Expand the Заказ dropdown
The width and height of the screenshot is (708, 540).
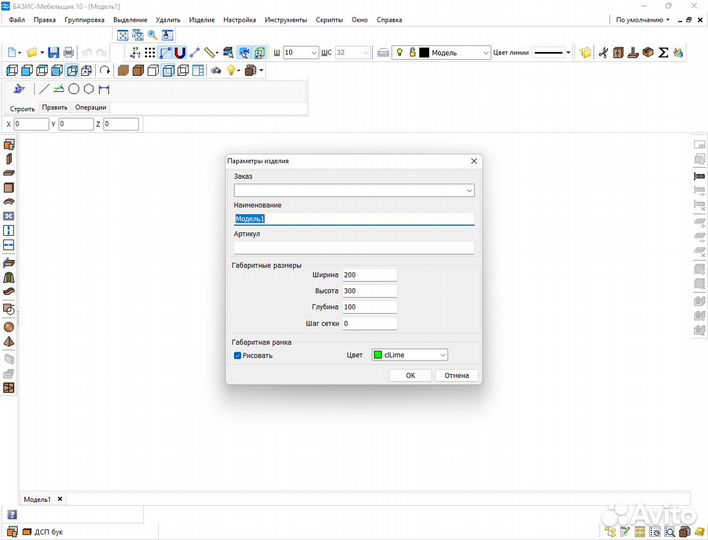469,190
